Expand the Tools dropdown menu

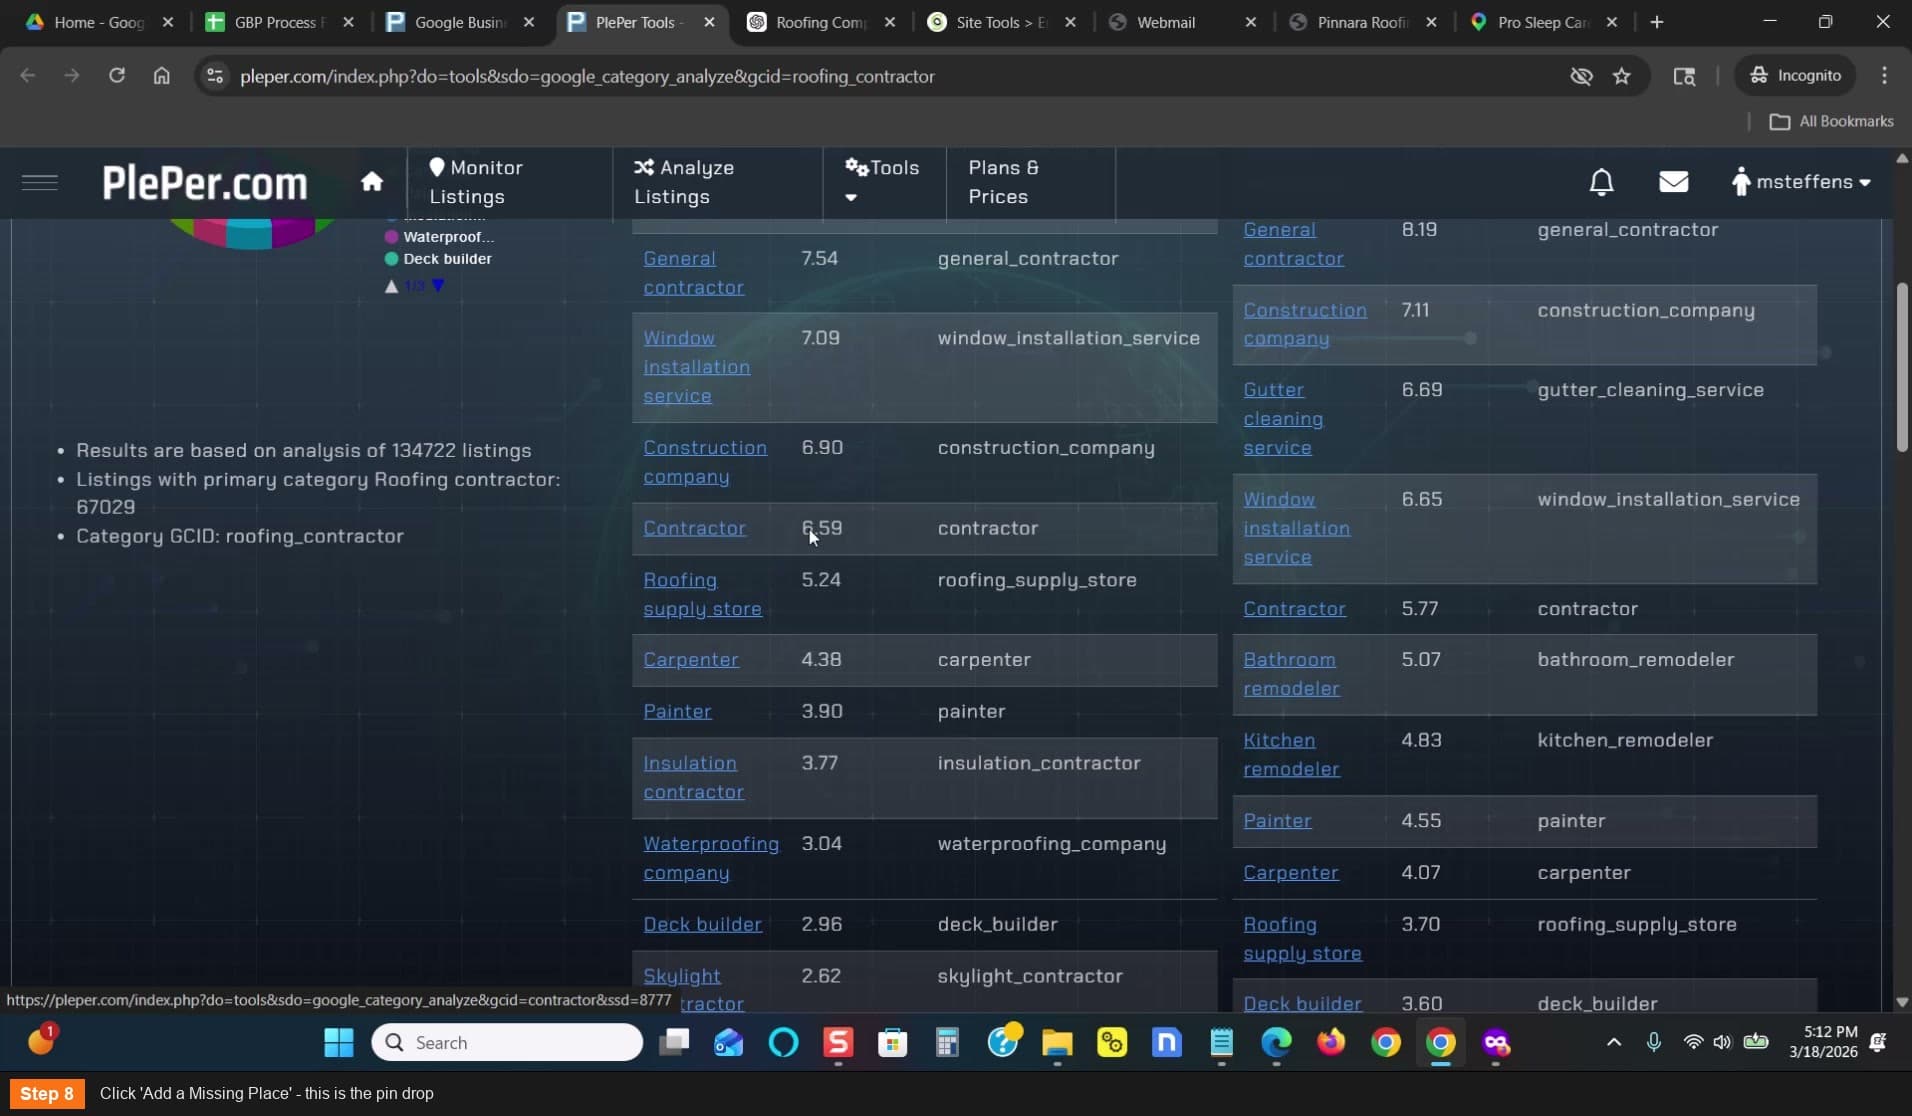(x=882, y=181)
